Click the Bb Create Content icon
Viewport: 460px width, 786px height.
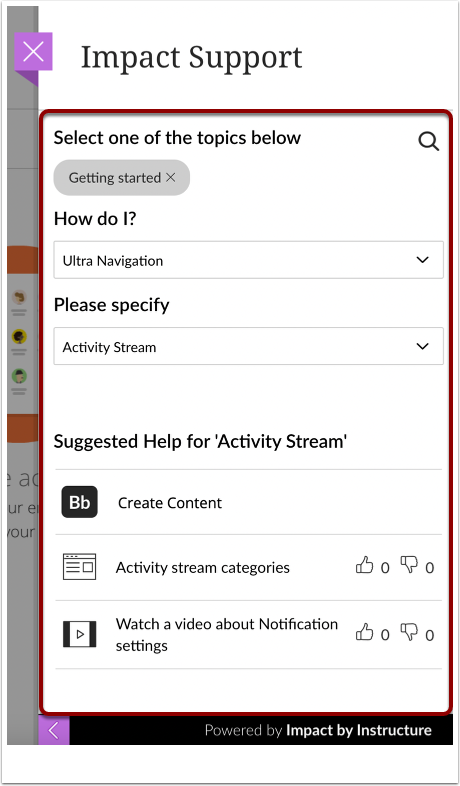coord(80,502)
